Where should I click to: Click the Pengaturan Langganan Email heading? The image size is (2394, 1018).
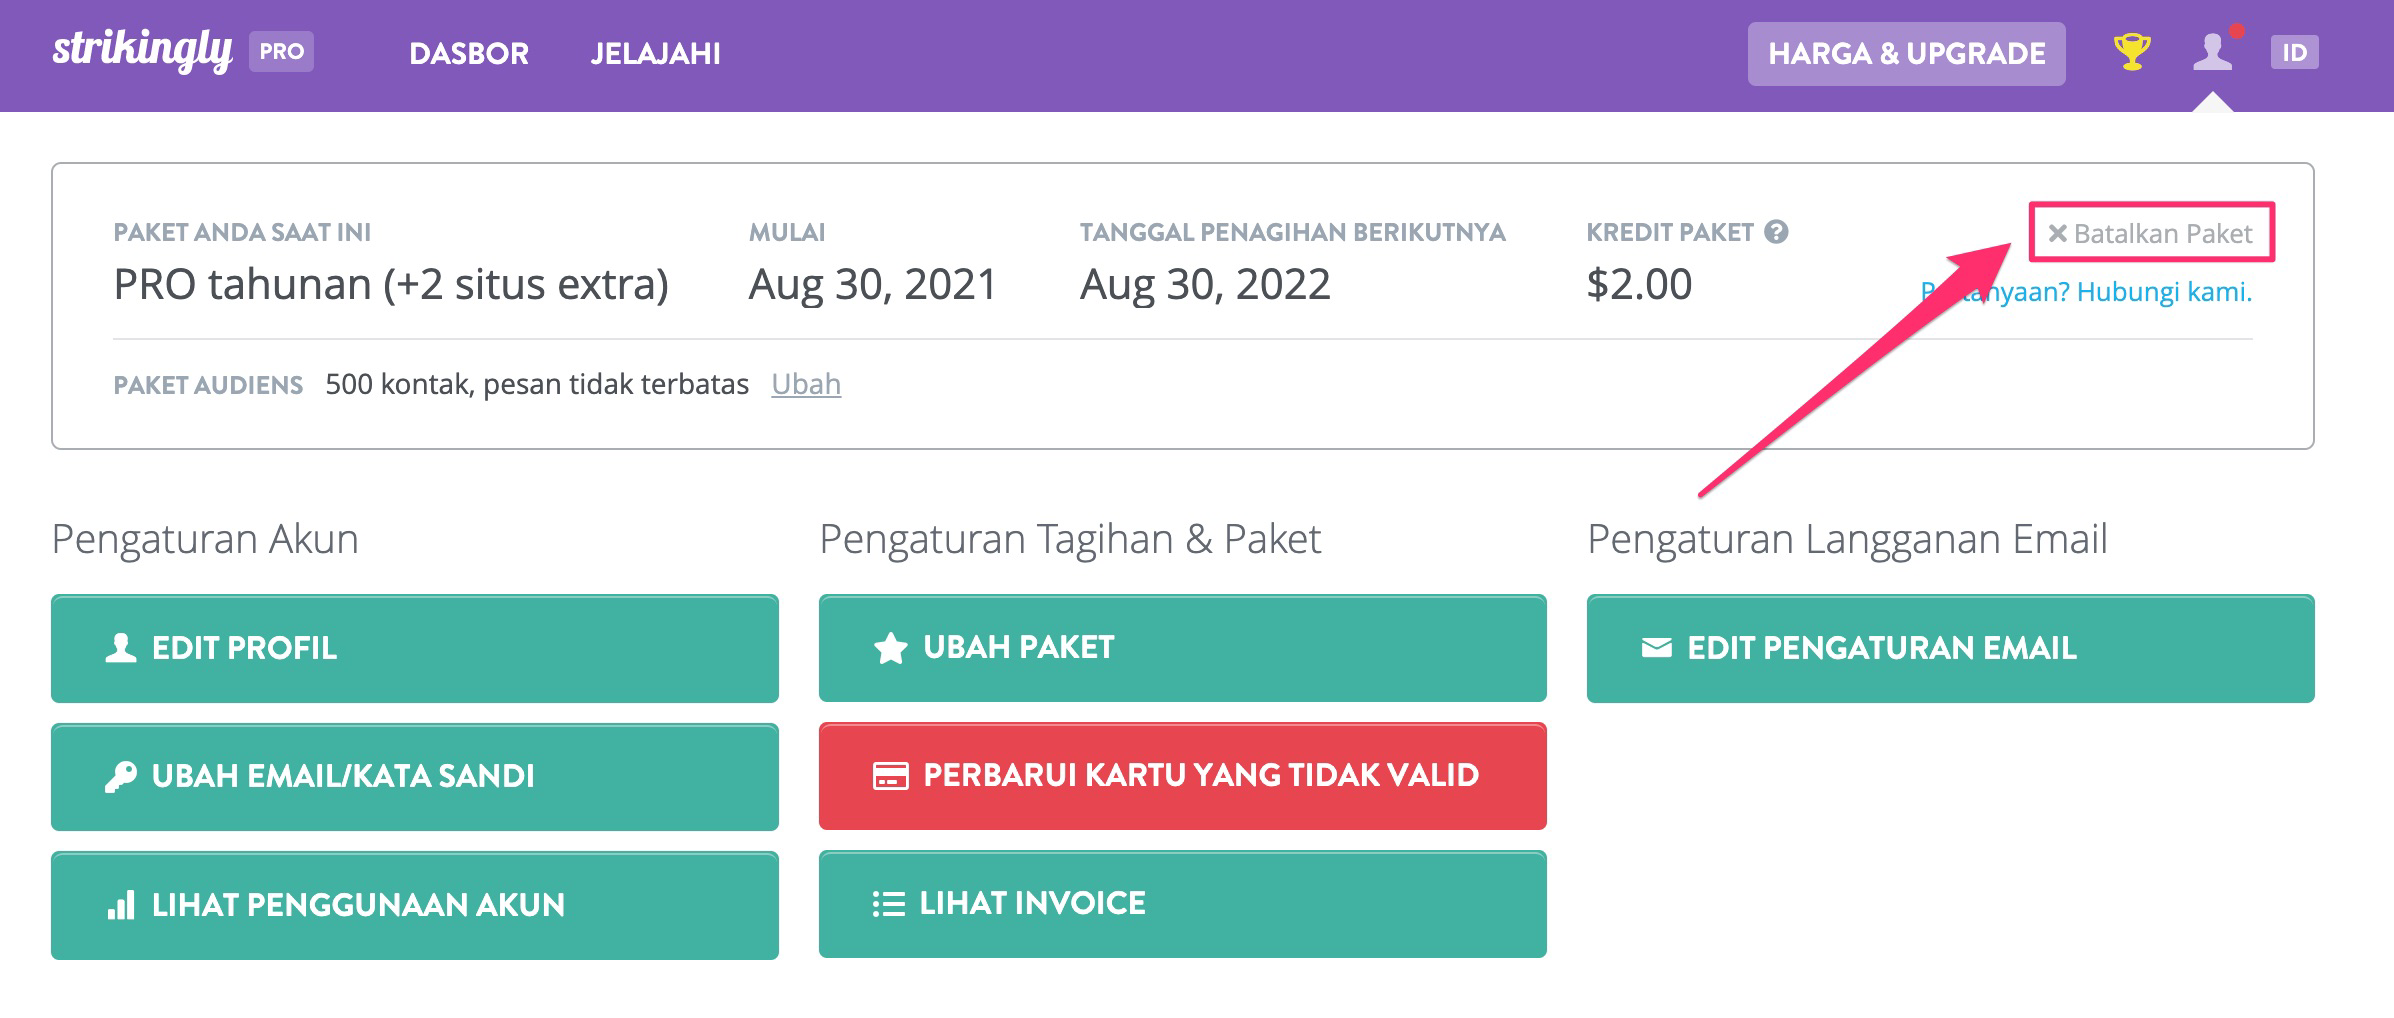(x=1847, y=540)
